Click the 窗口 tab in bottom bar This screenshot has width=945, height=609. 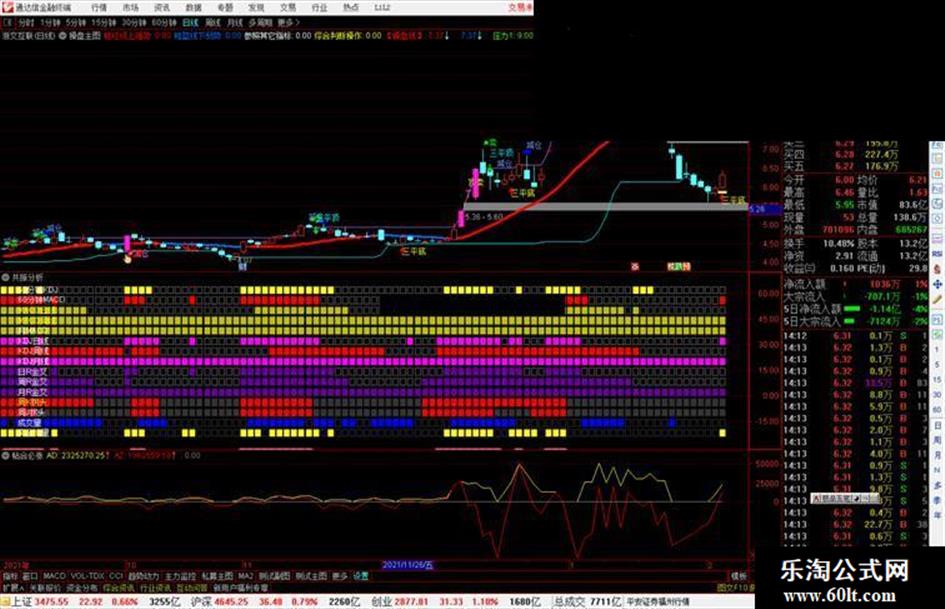30,576
